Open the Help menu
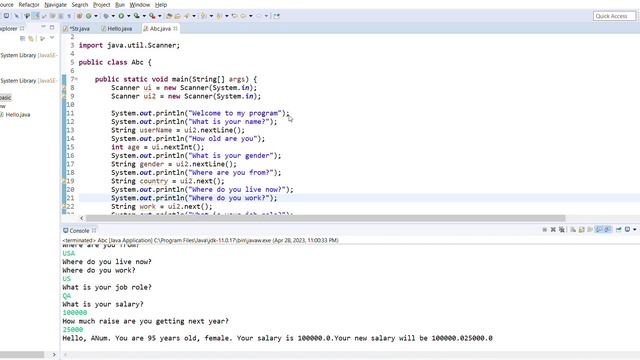The height and width of the screenshot is (360, 640). [x=161, y=4]
